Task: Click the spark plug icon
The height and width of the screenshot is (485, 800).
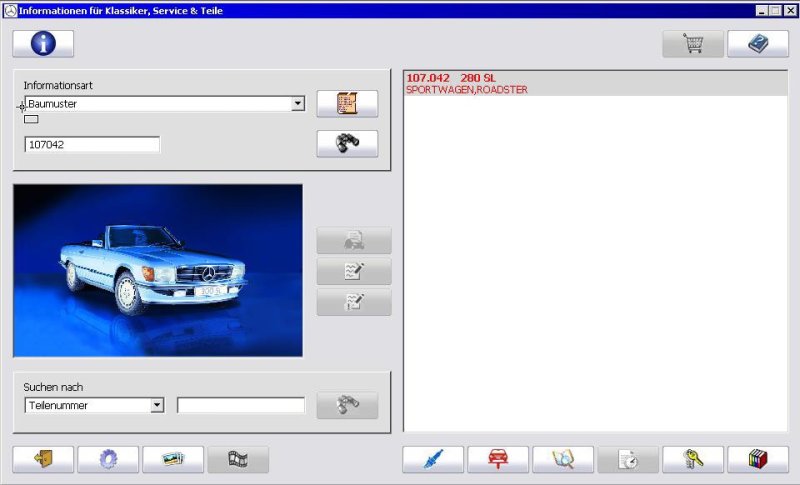Action: (433, 460)
